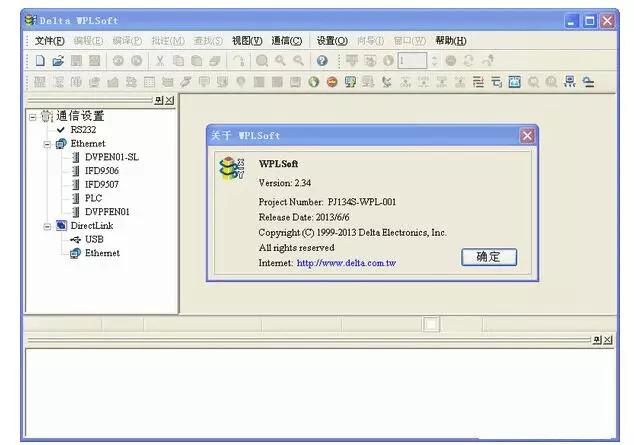Maximize the Delta WPLSoft window
The image size is (634, 445).
[x=590, y=21]
